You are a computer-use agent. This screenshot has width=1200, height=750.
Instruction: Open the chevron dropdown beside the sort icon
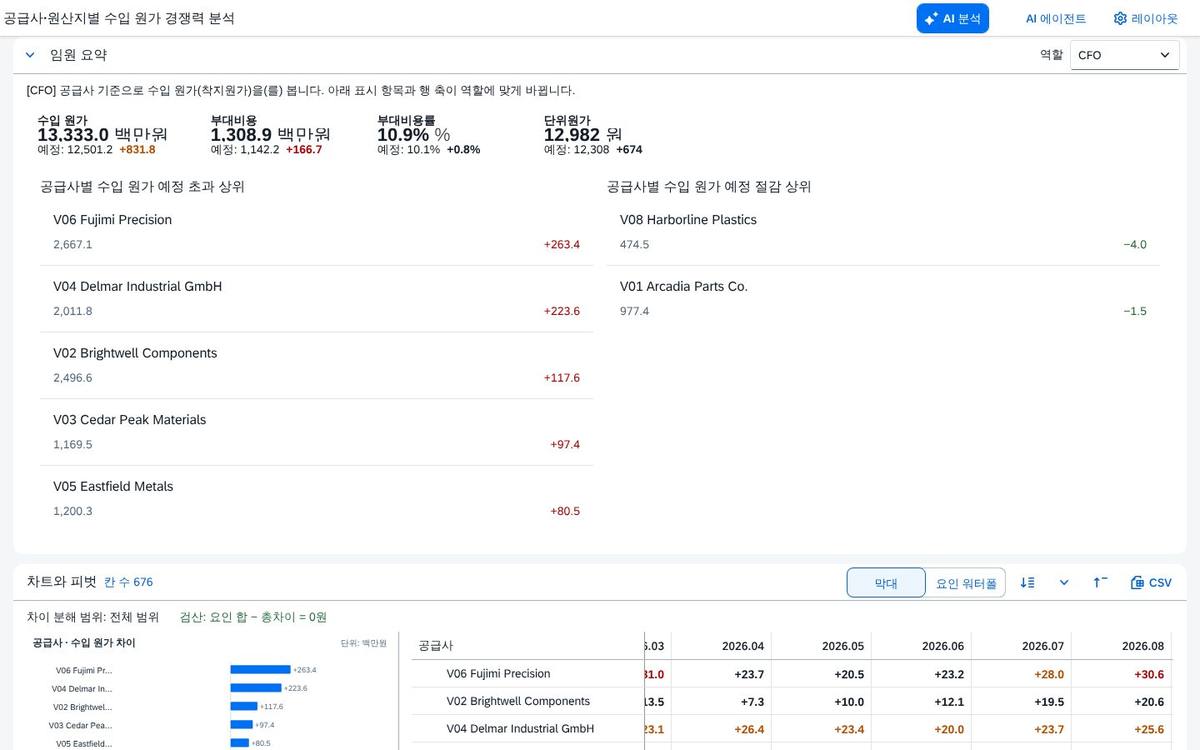point(1064,582)
